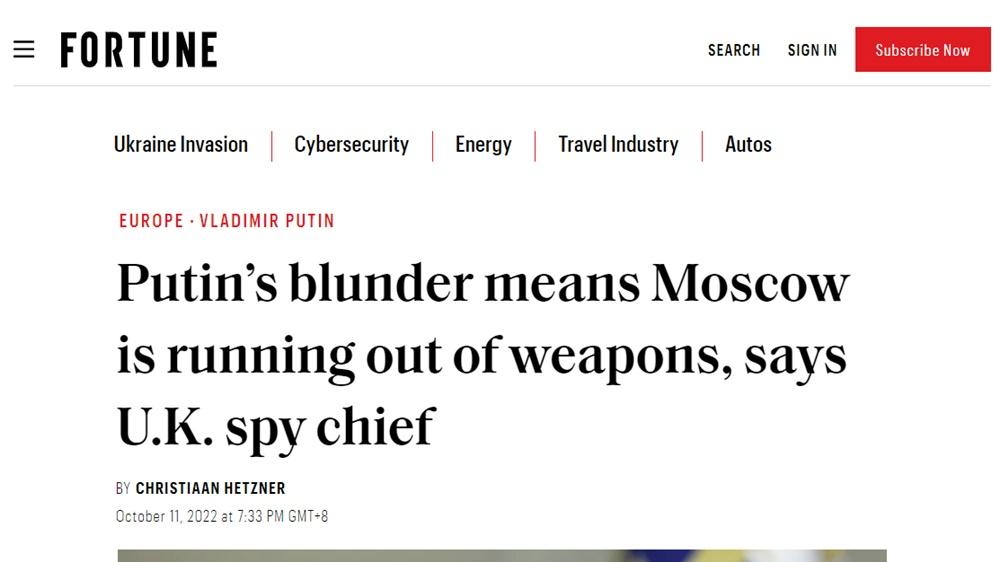
Task: Click the FORTUNE logo
Action: click(139, 50)
